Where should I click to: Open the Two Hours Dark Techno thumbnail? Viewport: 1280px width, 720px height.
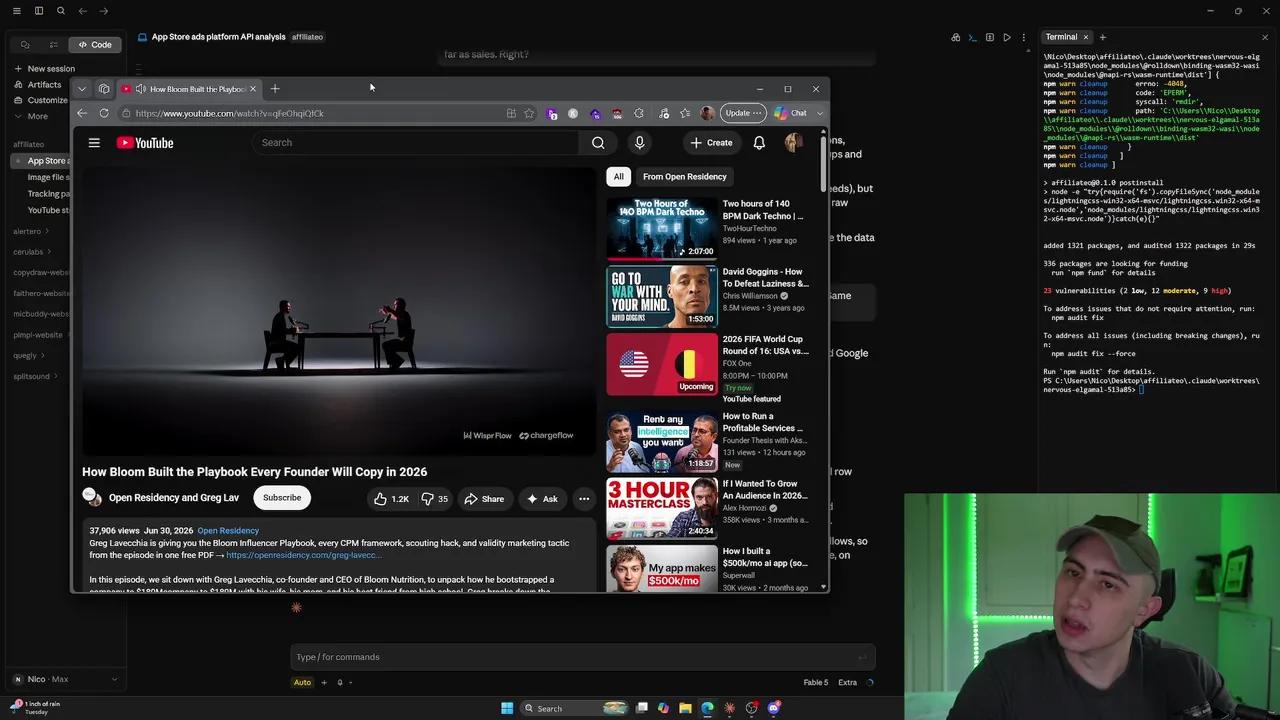coord(661,228)
